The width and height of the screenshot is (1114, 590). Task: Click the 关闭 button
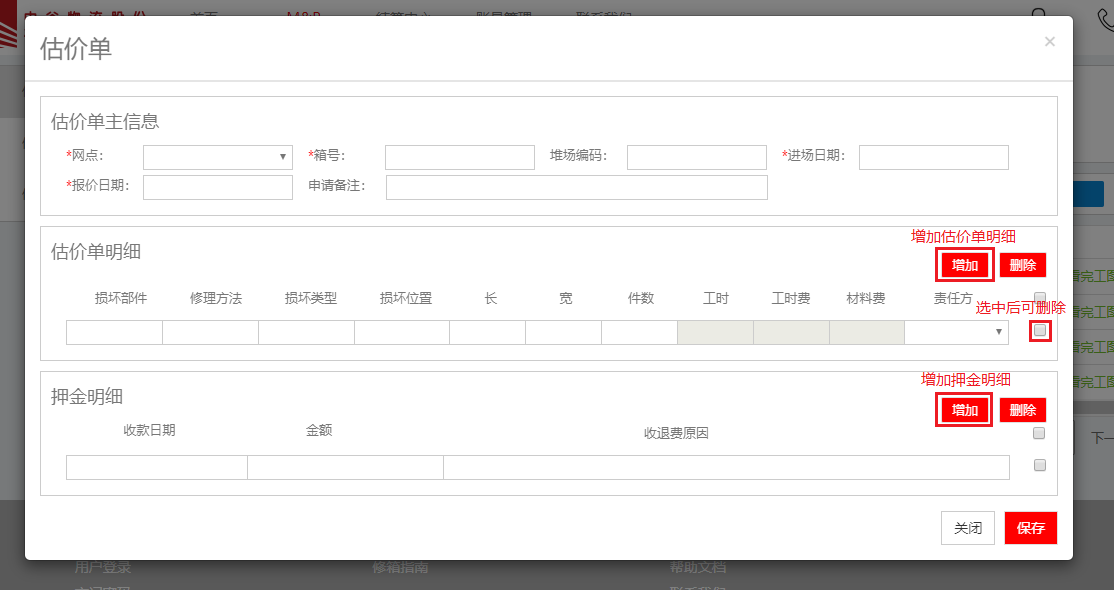point(967,528)
